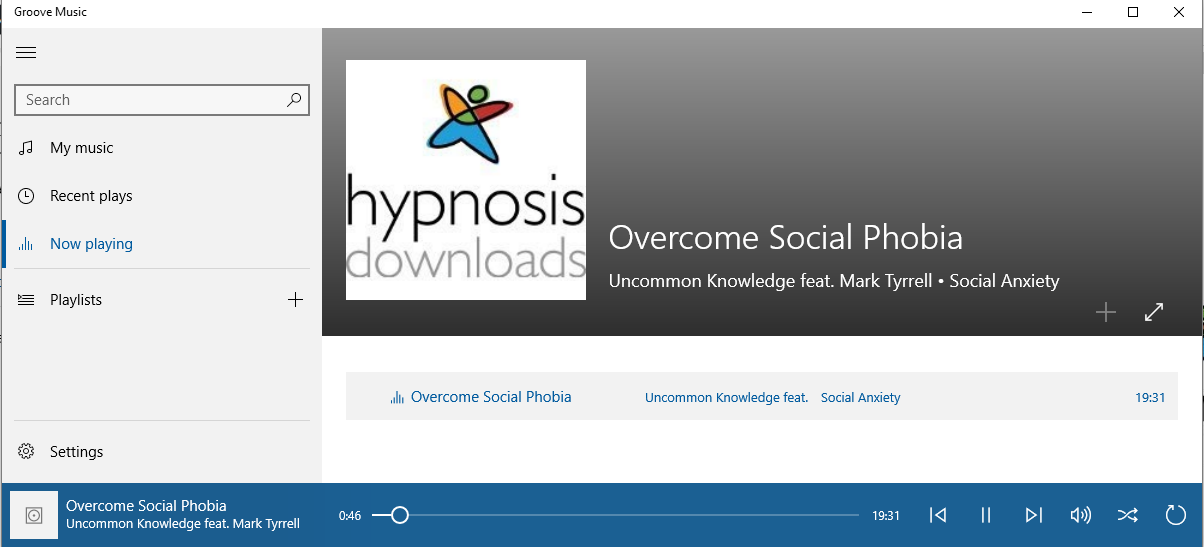Select Overcome Social Phobia track row title
Image resolution: width=1204 pixels, height=547 pixels.
tap(491, 397)
